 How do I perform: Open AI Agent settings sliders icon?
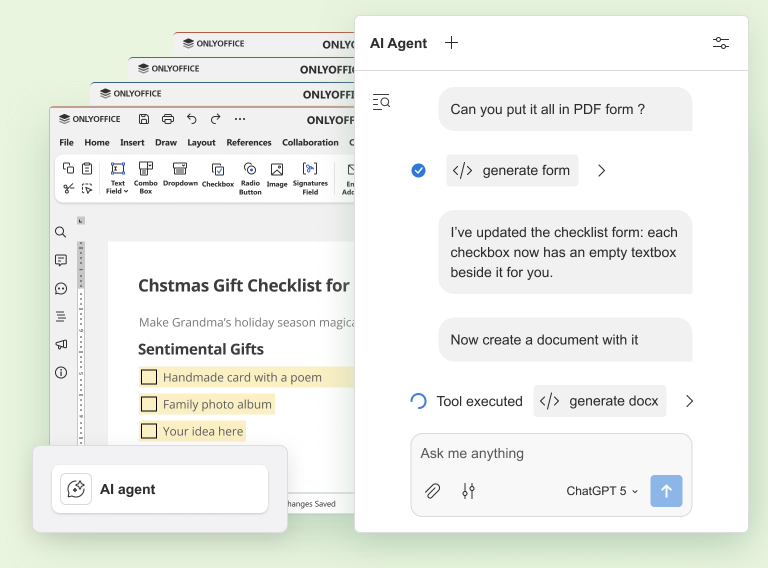click(x=721, y=43)
